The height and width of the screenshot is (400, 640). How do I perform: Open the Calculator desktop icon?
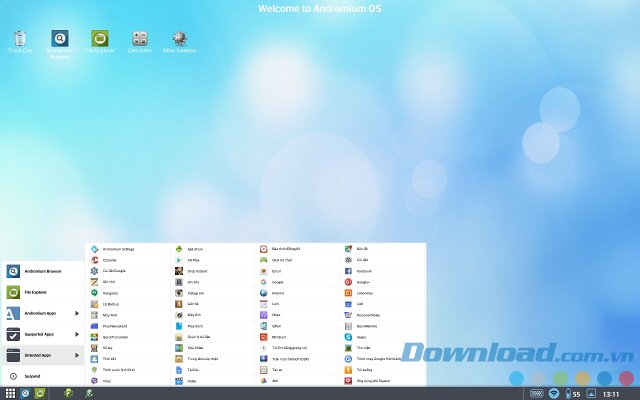140,39
